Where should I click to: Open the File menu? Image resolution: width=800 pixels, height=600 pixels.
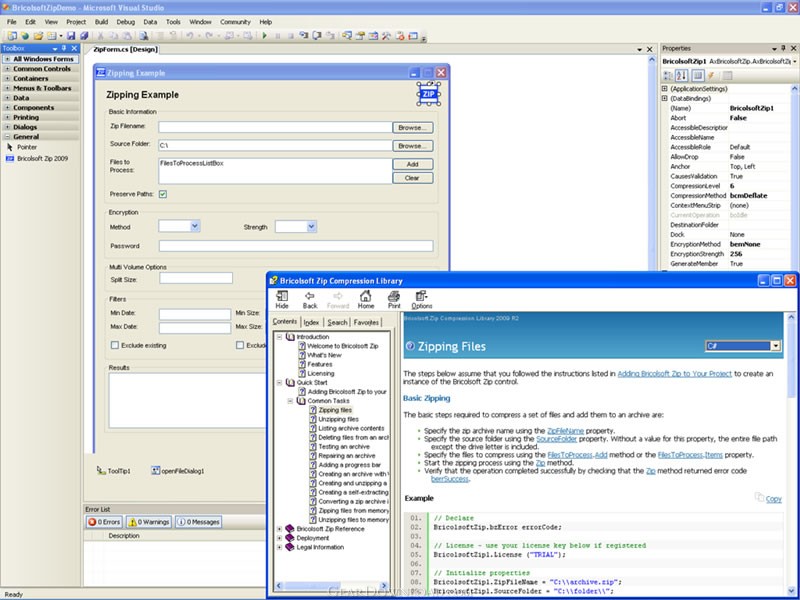(12, 22)
